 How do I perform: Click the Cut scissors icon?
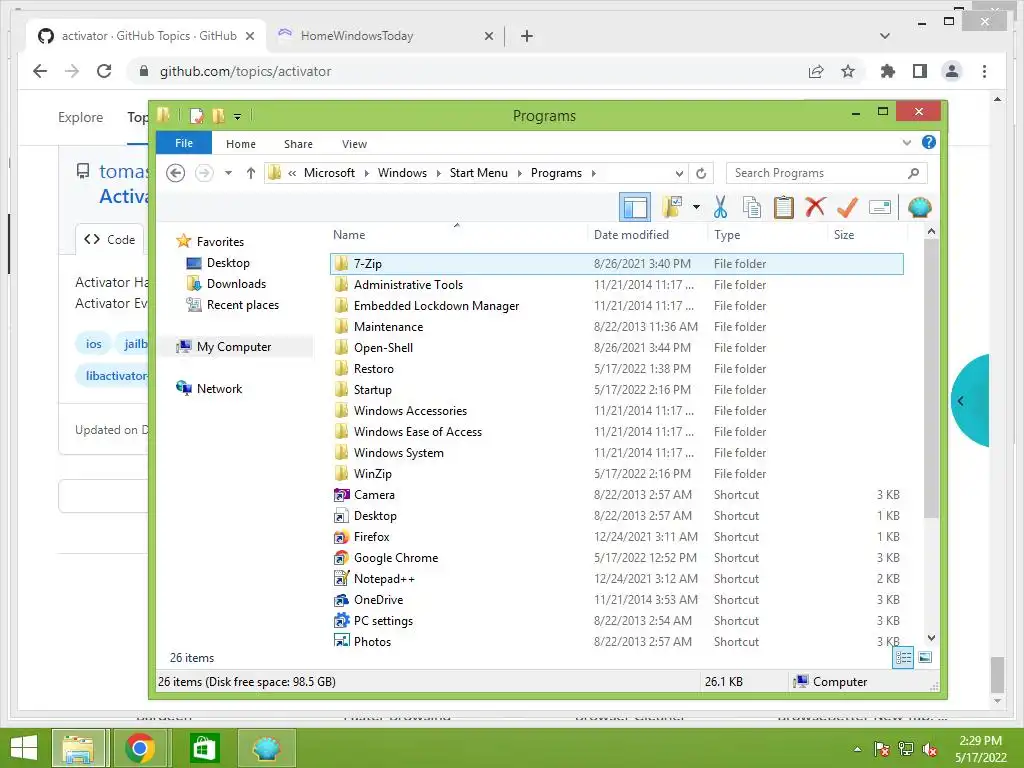pos(720,208)
